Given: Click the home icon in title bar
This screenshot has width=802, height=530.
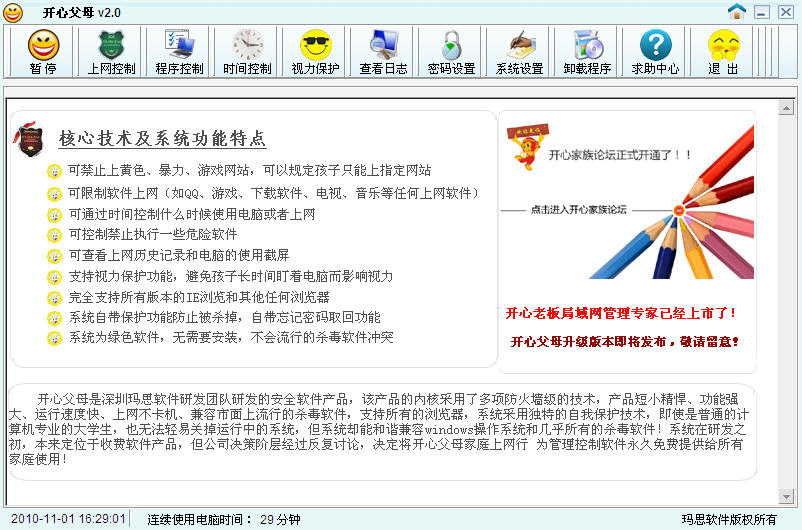Looking at the screenshot, I should (x=737, y=12).
